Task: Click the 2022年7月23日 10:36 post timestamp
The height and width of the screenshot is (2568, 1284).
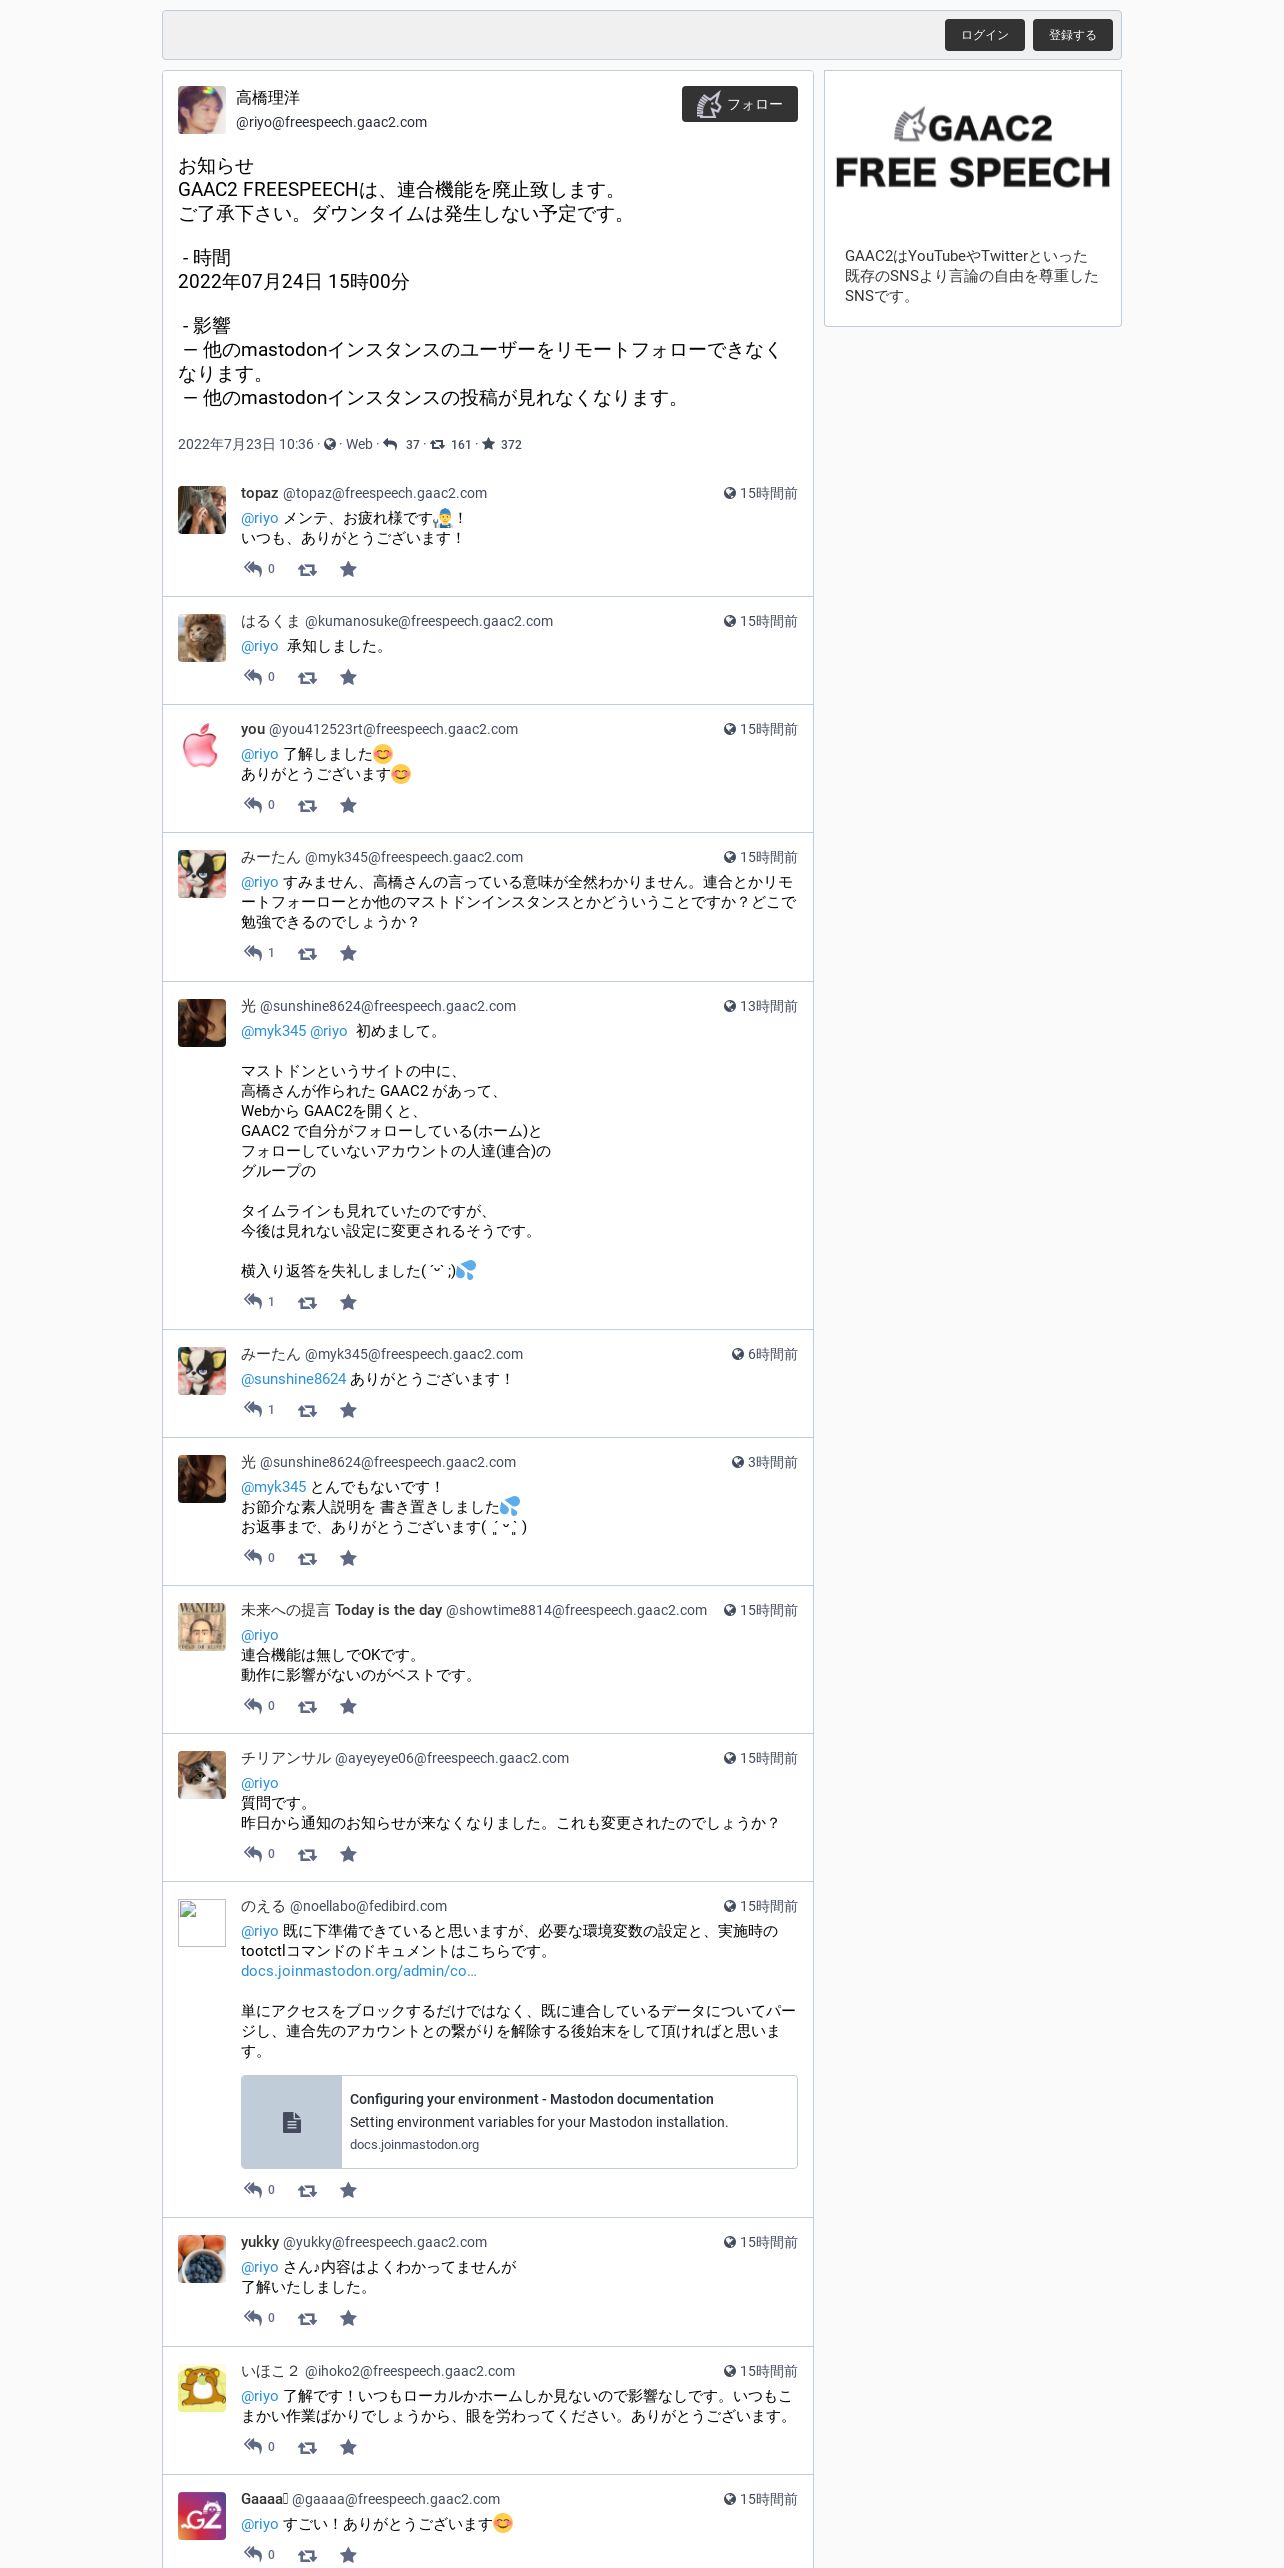Action: pyautogui.click(x=246, y=444)
